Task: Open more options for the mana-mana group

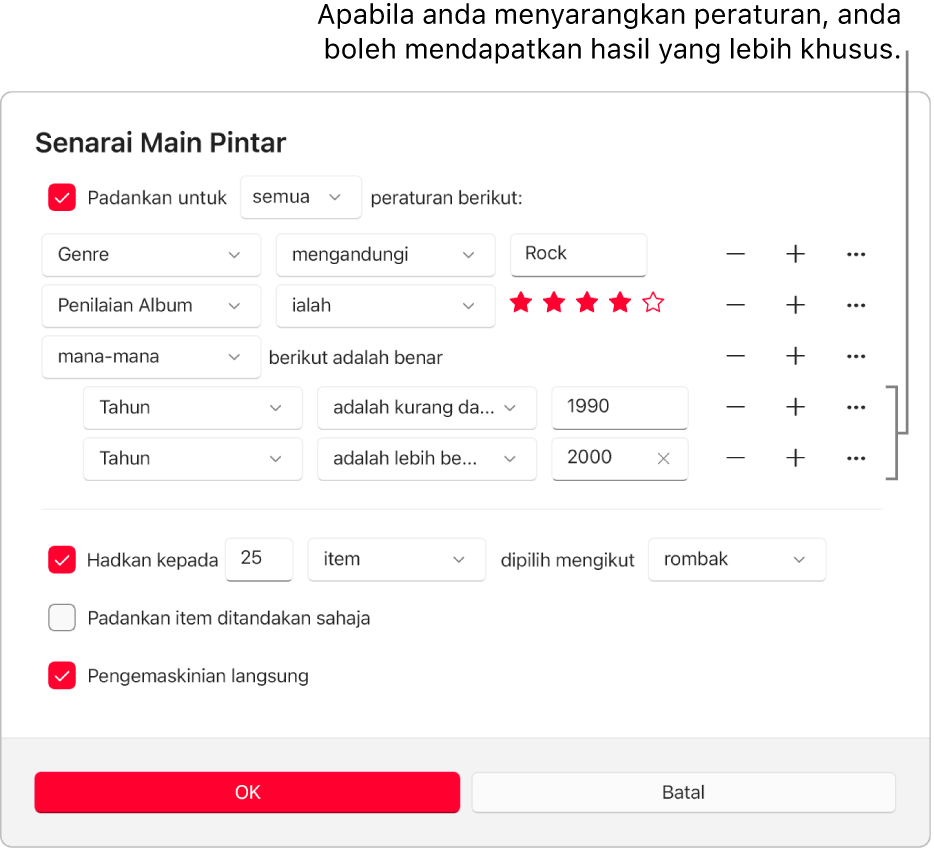Action: [856, 356]
